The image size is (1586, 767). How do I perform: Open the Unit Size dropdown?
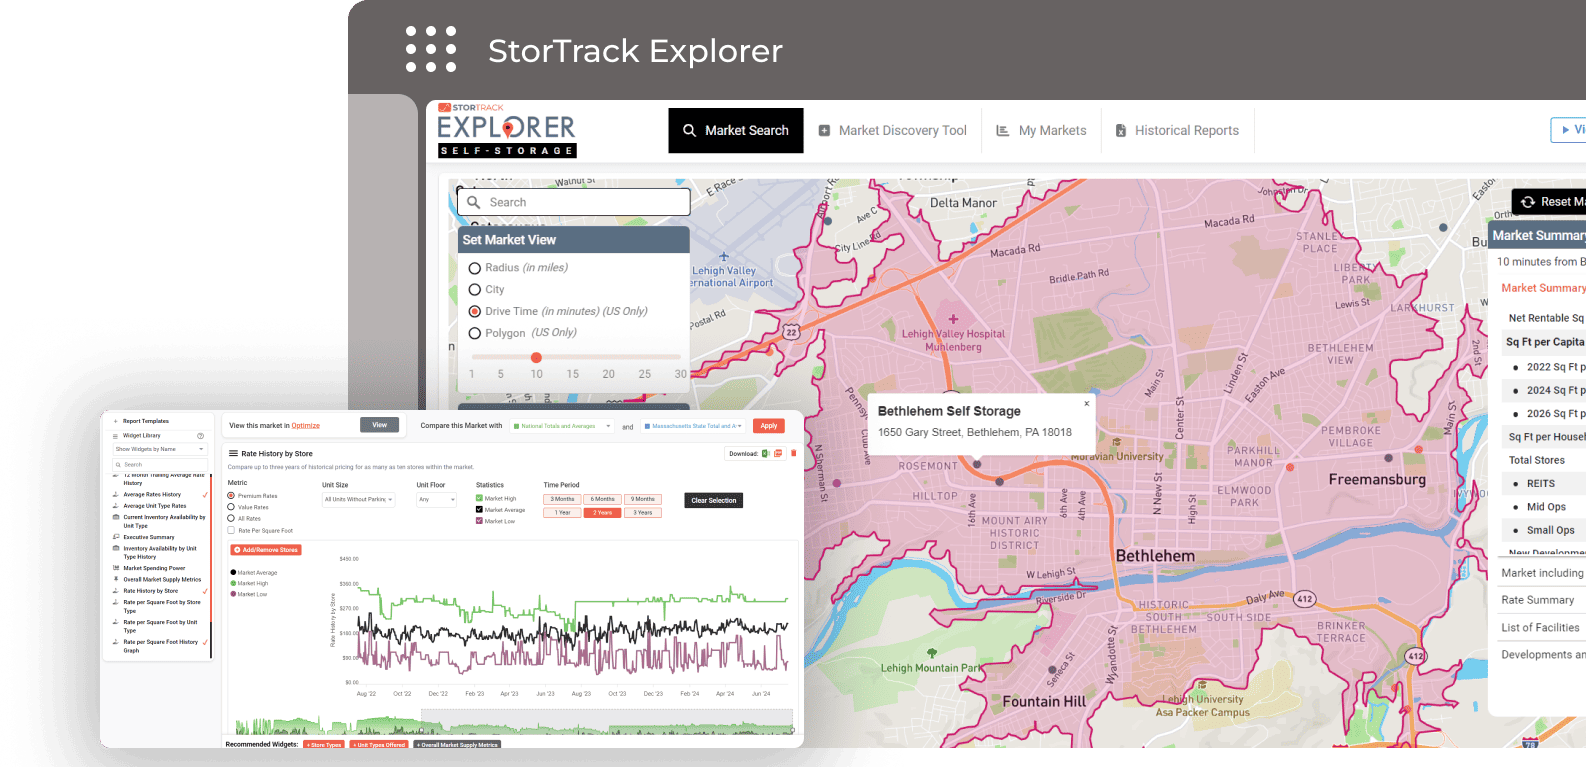pyautogui.click(x=358, y=499)
